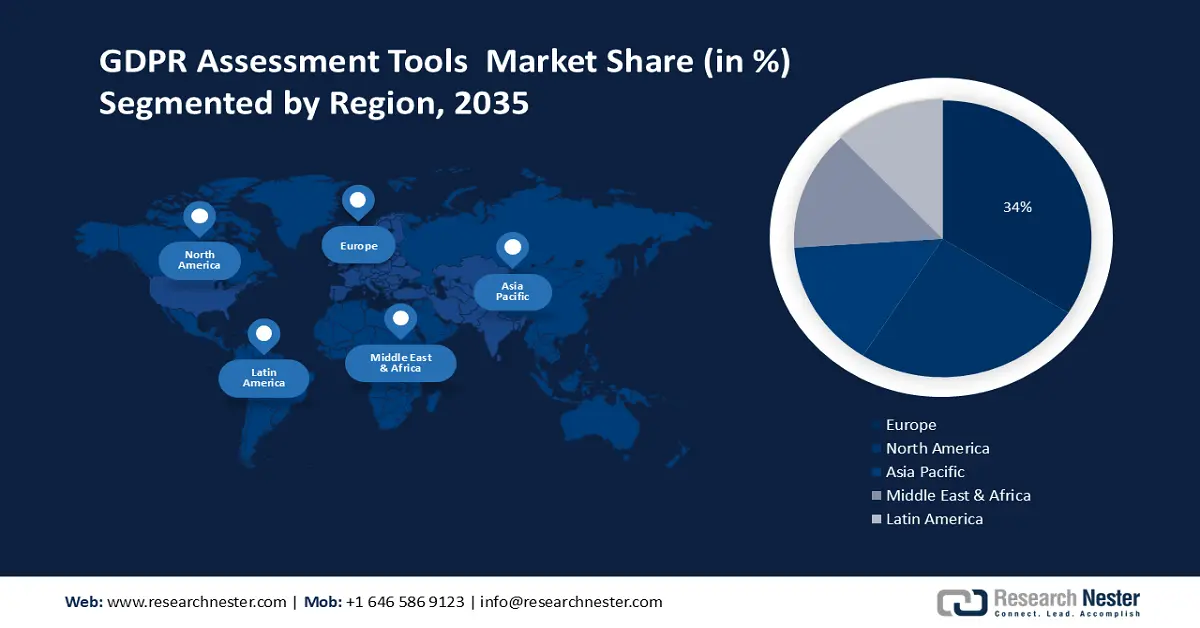Select the Asia Pacific region label

tap(512, 292)
